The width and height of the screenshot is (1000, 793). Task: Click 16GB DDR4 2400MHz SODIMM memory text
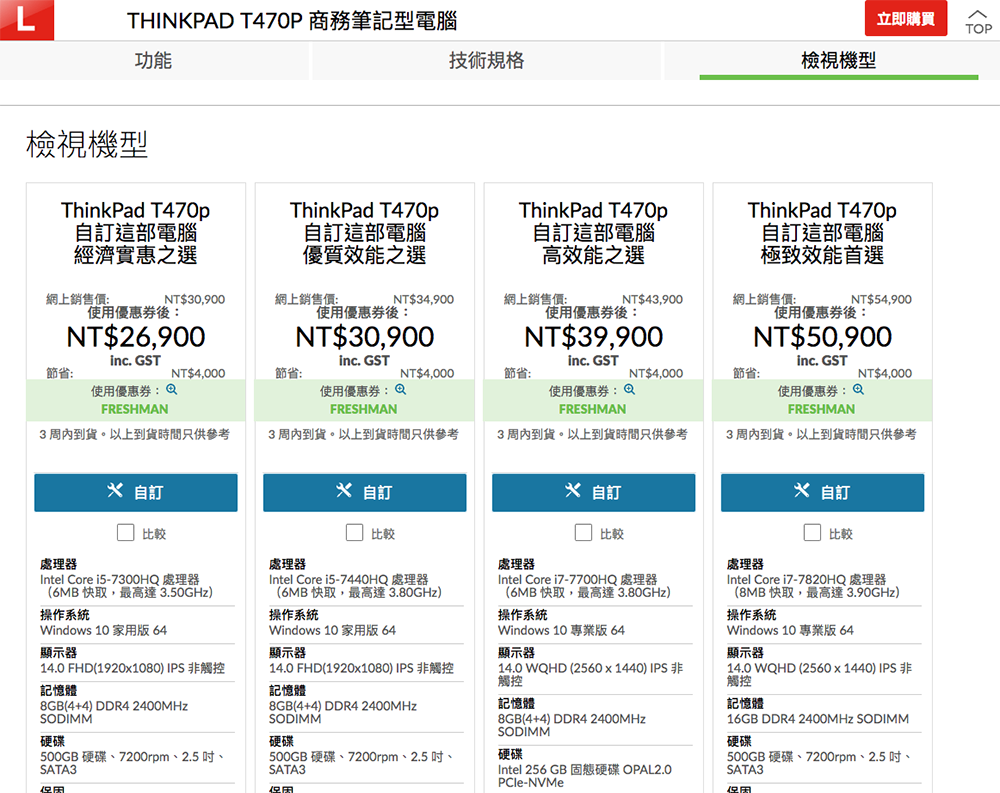point(818,719)
